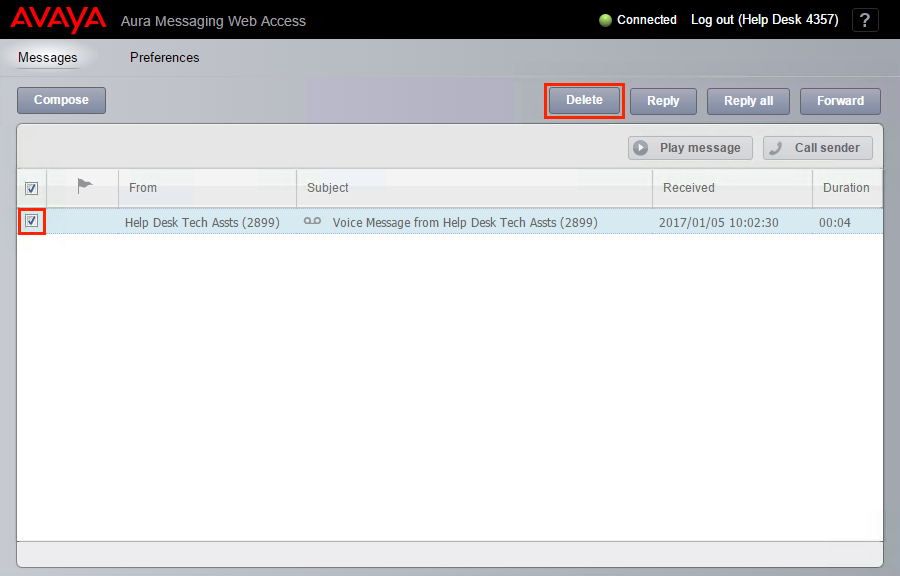The image size is (900, 576).
Task: Uncheck the Help Desk Tech Assts message checkbox
Action: coord(32,221)
